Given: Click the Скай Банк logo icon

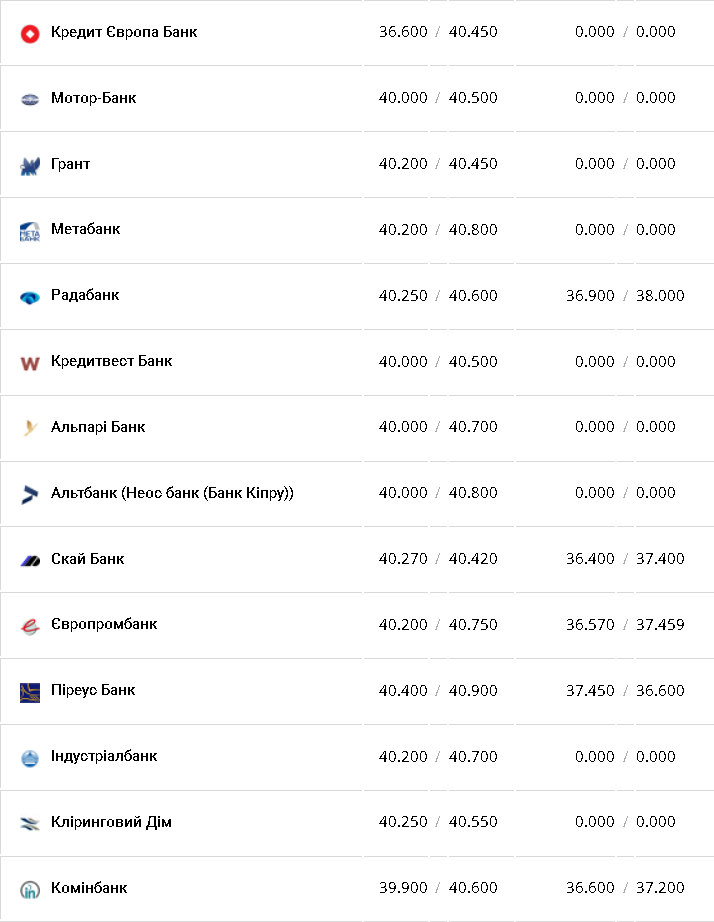Looking at the screenshot, I should (x=30, y=560).
